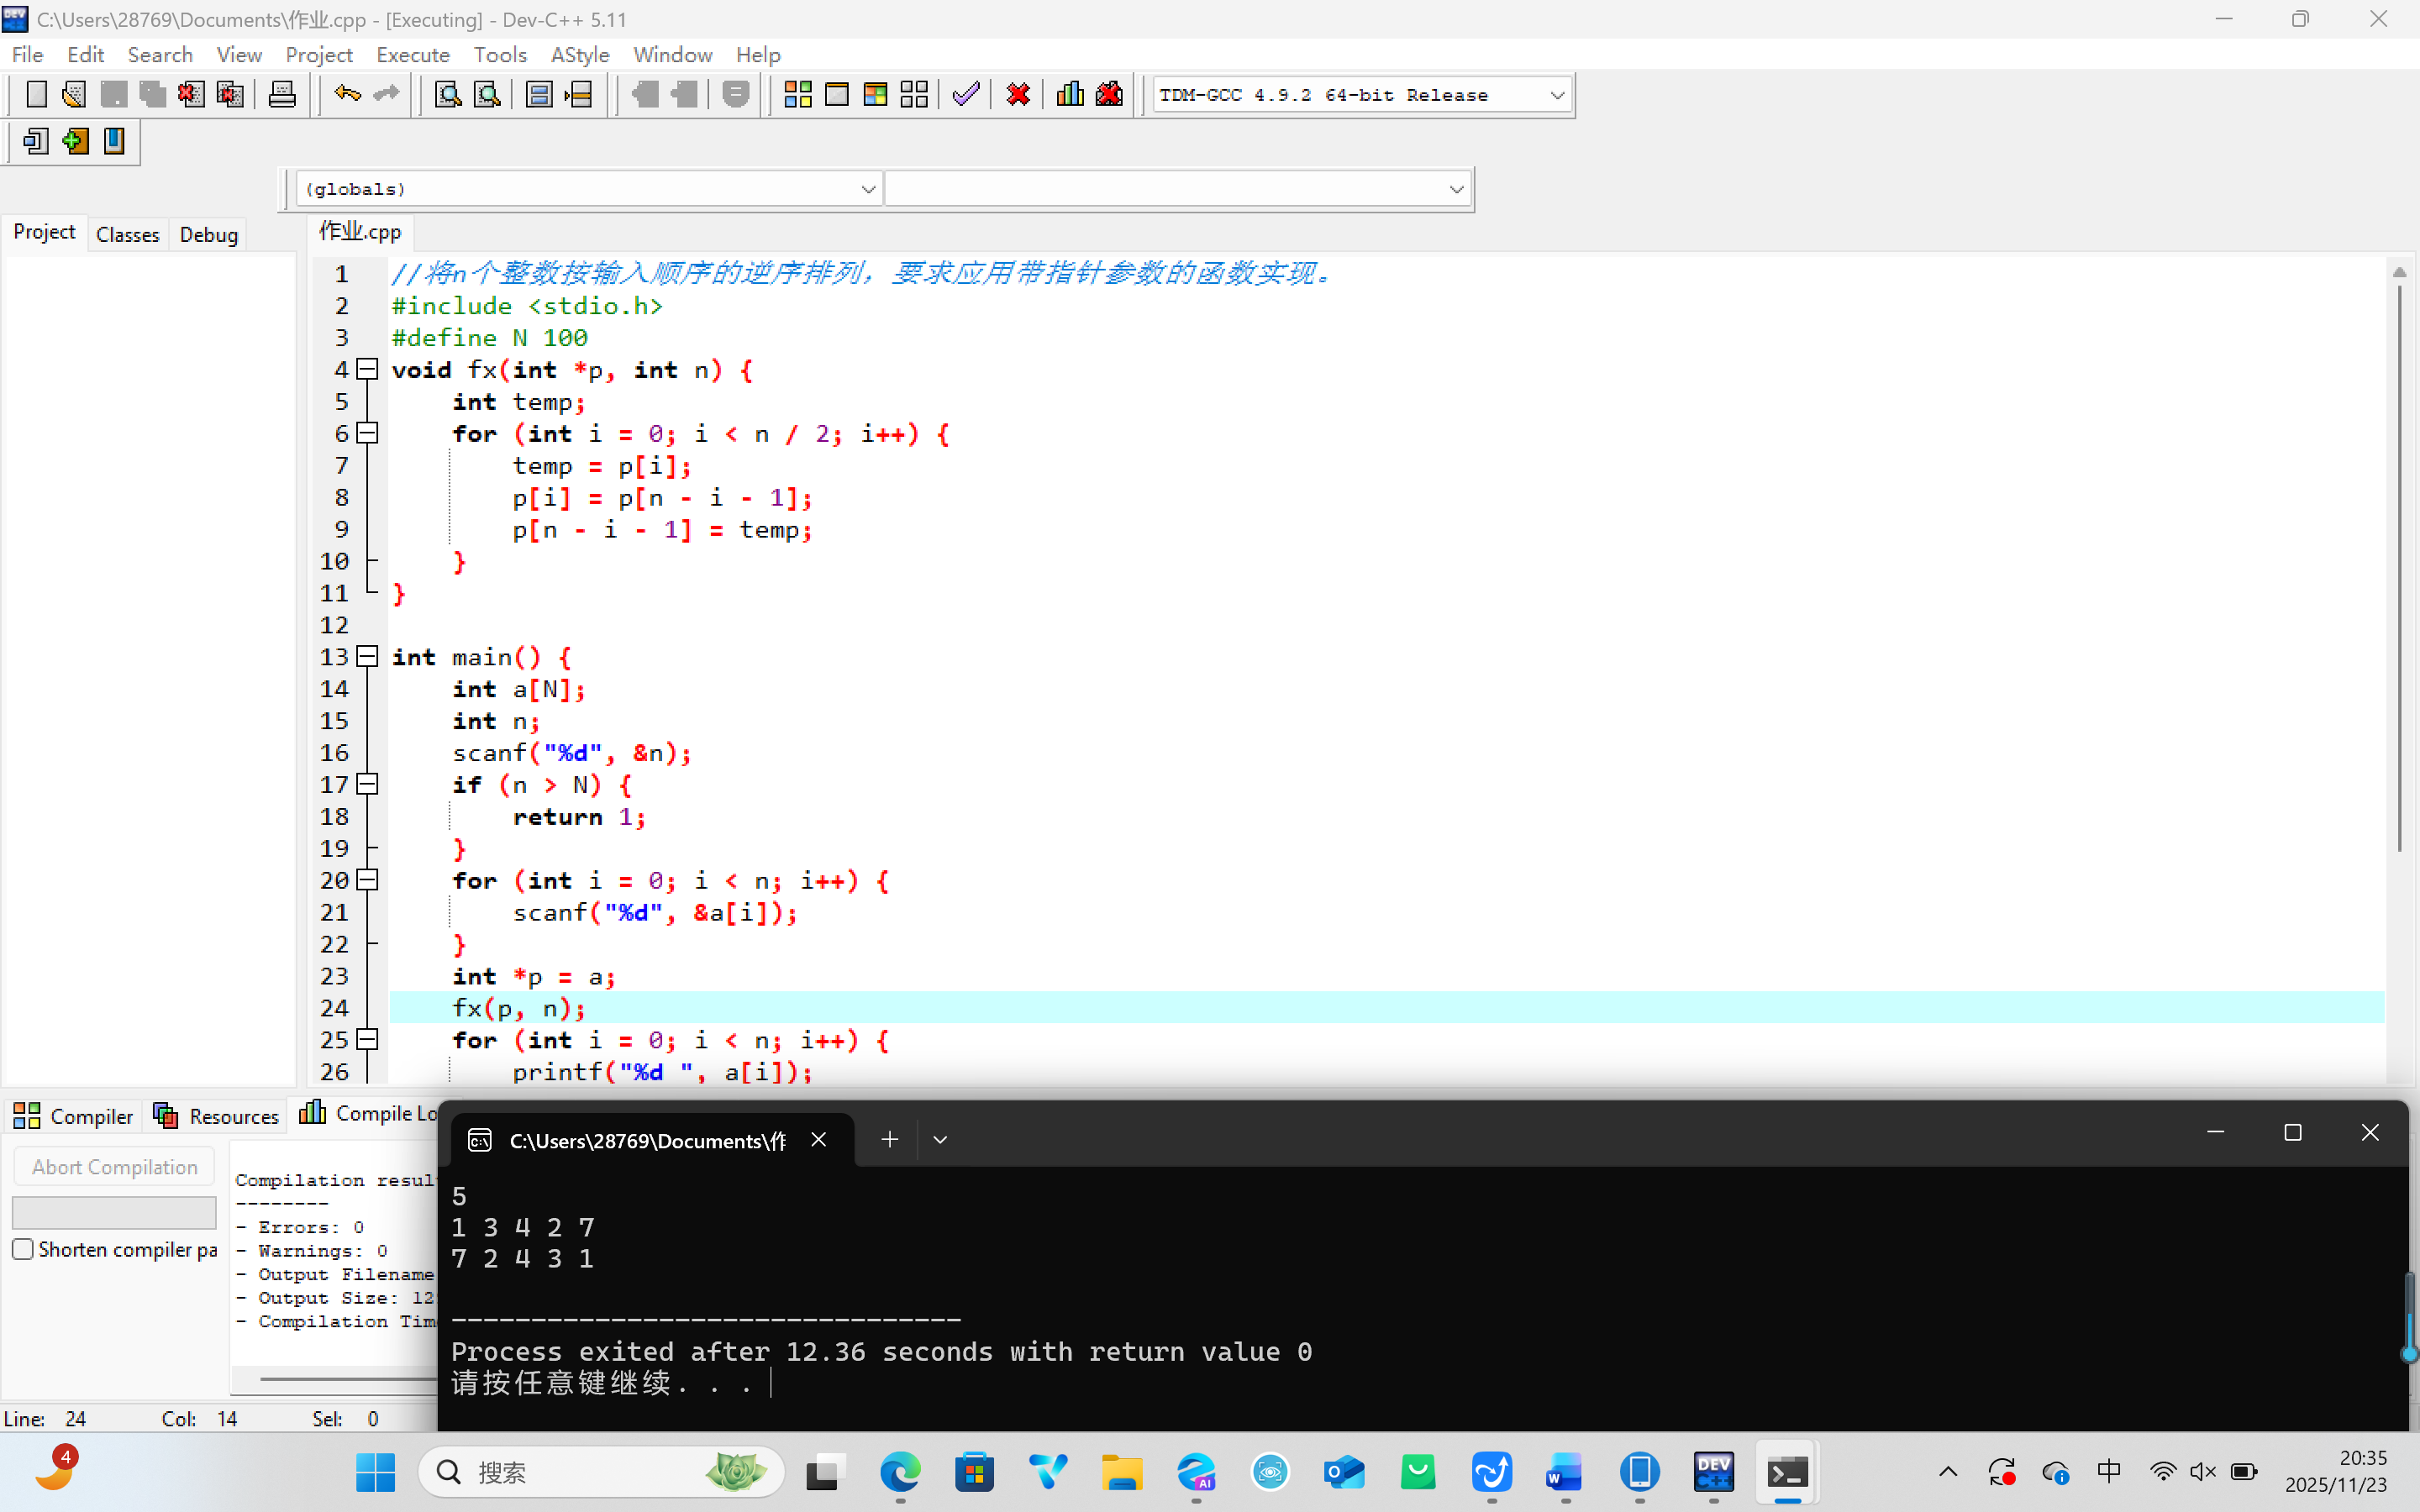This screenshot has width=2420, height=1512.
Task: Click the Profile Analysis bar chart icon
Action: click(x=1069, y=95)
